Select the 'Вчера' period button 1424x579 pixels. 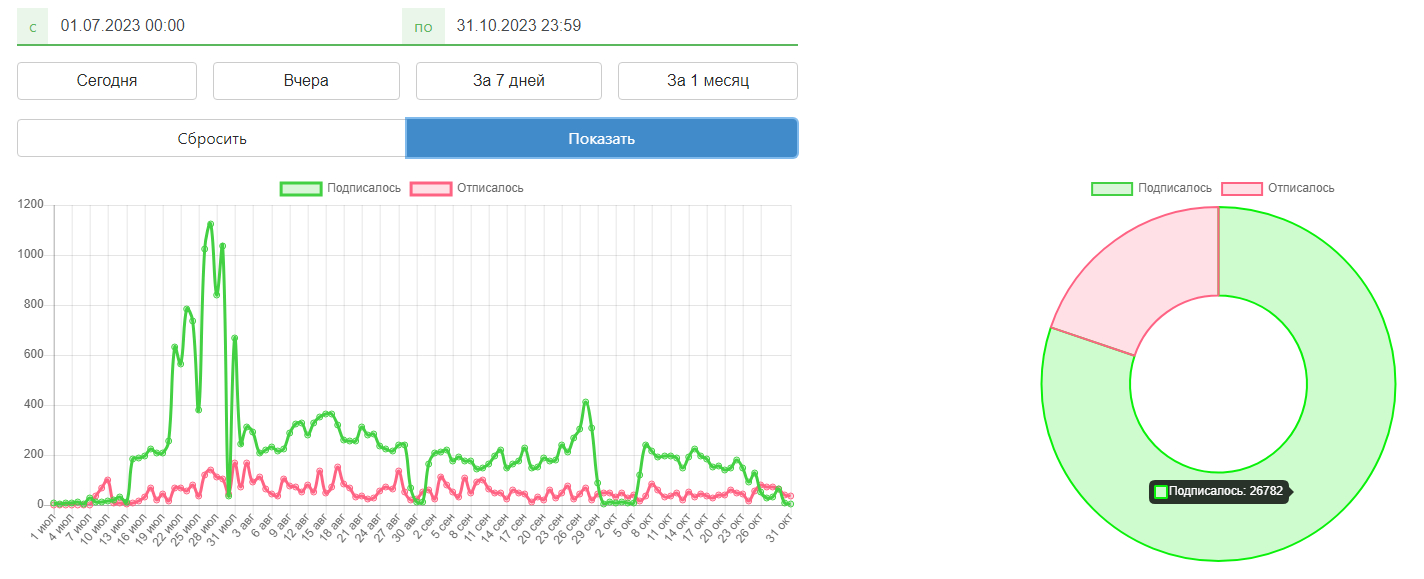point(306,81)
